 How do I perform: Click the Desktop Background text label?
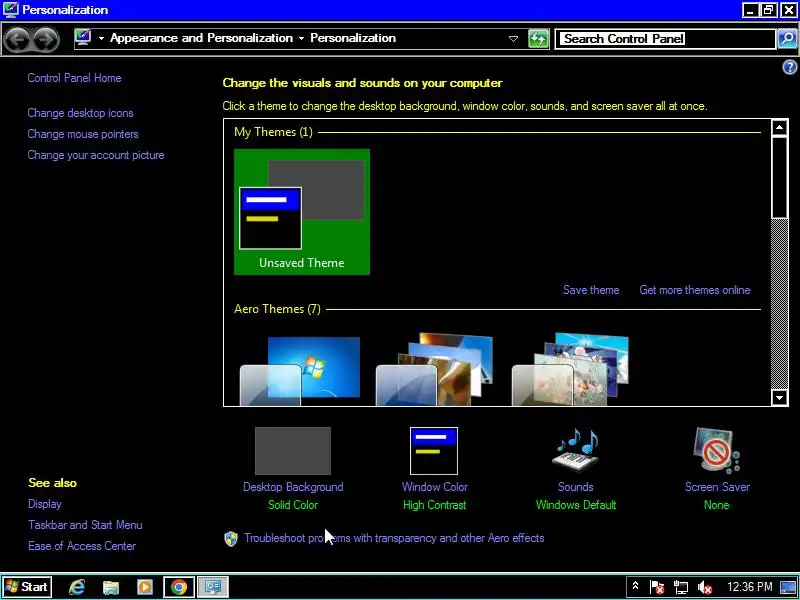coord(293,487)
